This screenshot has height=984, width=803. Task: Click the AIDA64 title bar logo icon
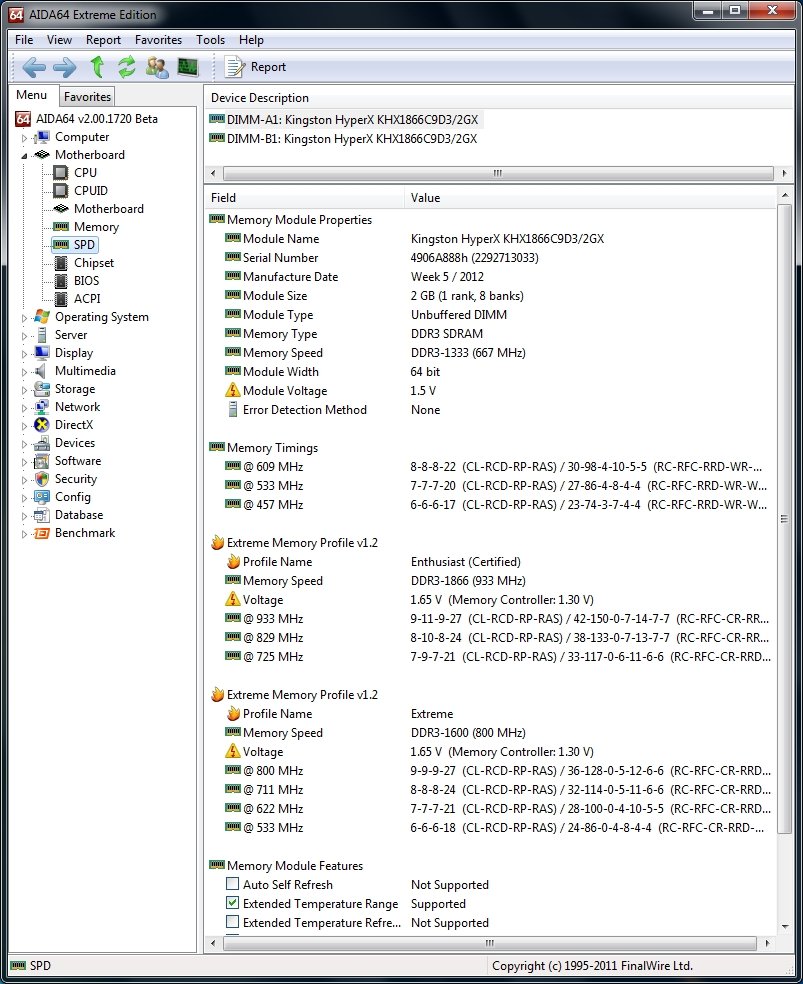pos(16,14)
